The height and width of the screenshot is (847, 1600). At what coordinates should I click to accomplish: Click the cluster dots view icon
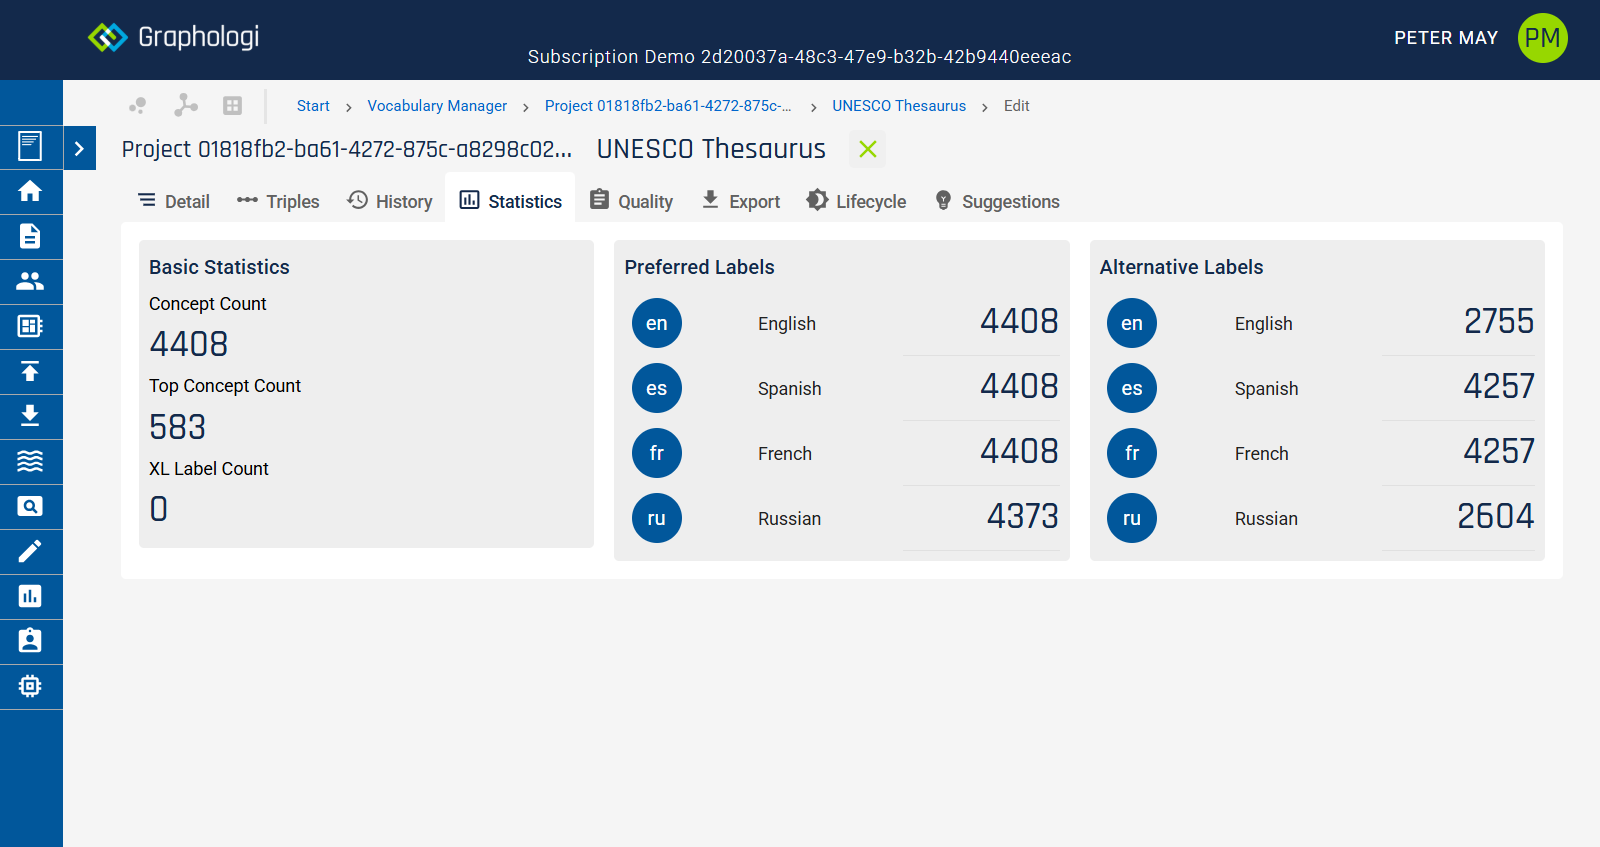click(x=138, y=105)
